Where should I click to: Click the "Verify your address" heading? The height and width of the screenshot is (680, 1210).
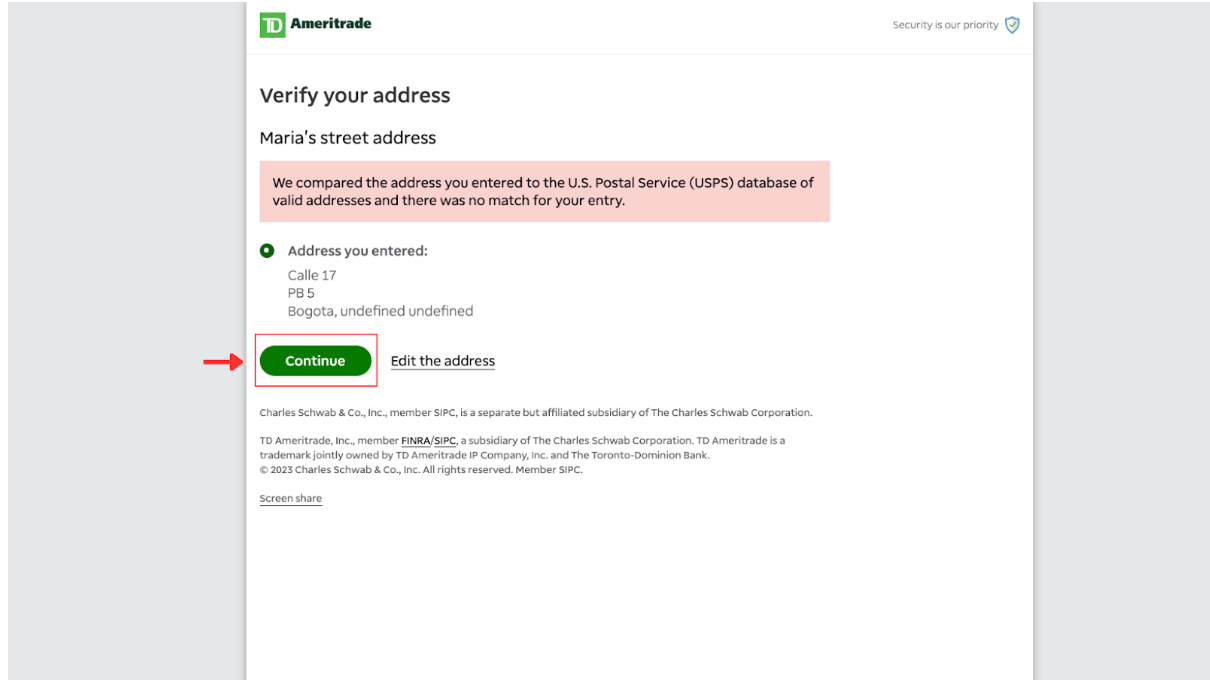pos(355,96)
